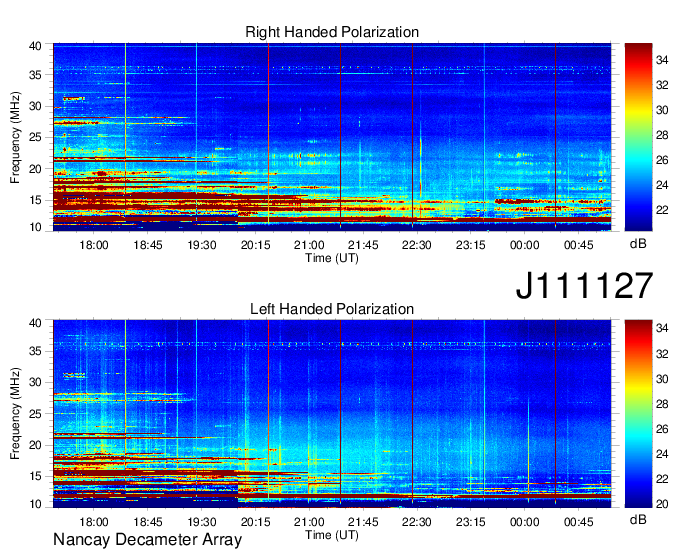Click the Left Handed Polarization colorbar
This screenshot has width=680, height=552.
[638, 414]
